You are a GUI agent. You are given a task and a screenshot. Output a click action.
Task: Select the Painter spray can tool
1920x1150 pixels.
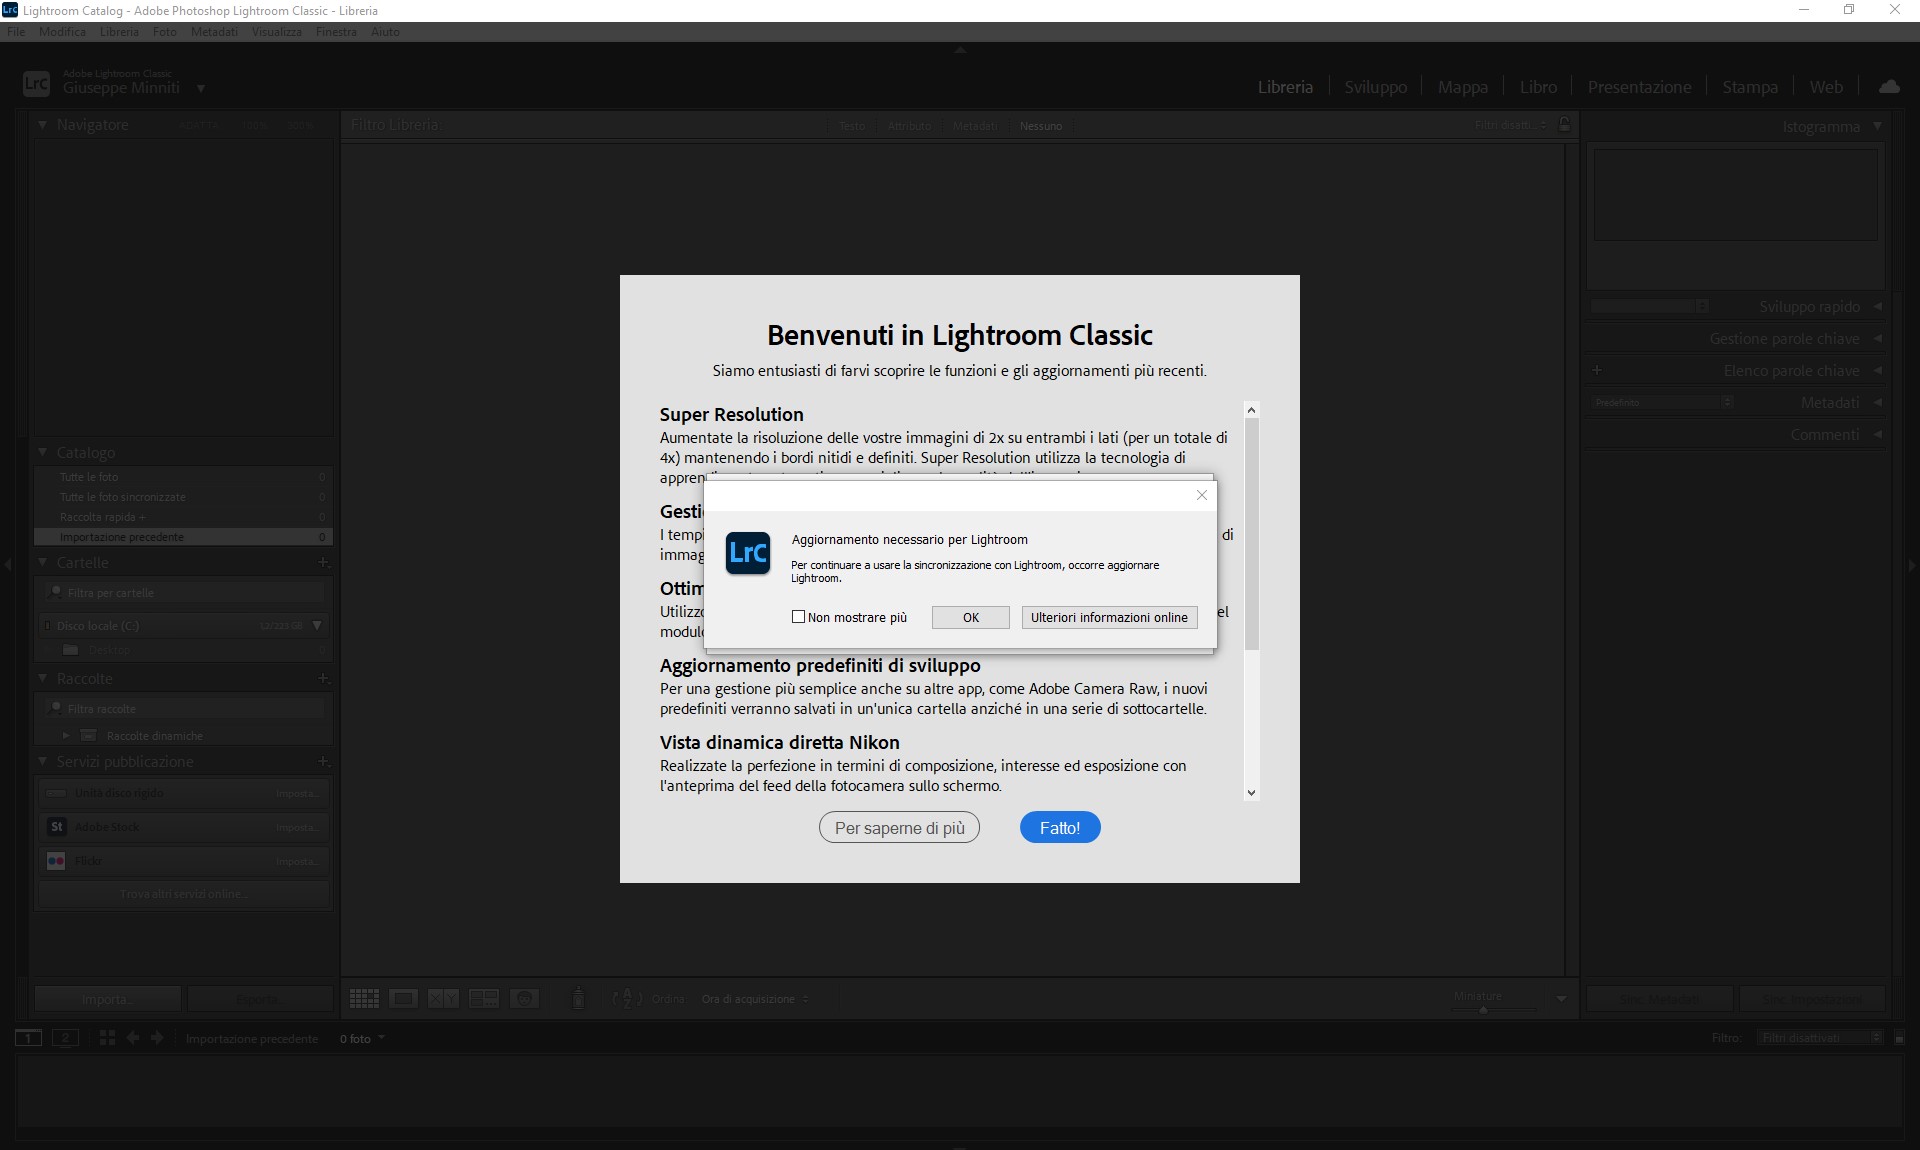[x=578, y=998]
